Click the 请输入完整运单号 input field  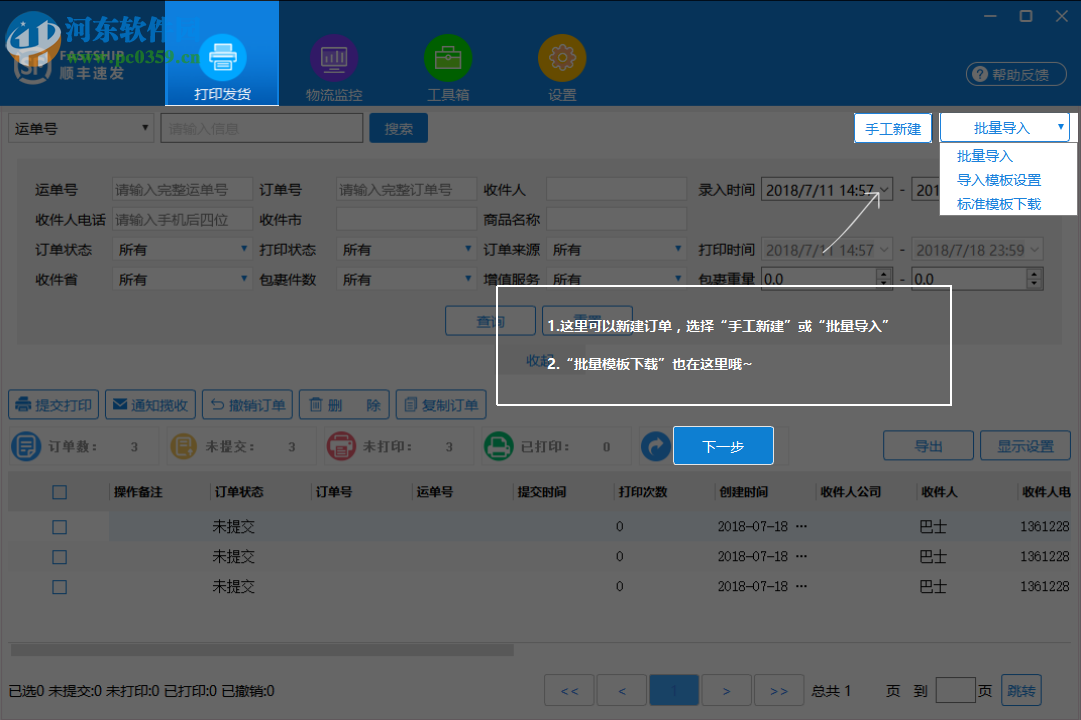pos(182,188)
